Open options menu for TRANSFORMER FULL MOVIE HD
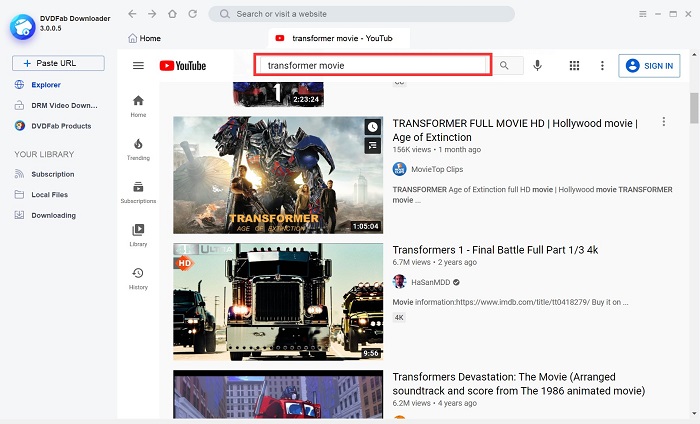The image size is (700, 424). [664, 121]
